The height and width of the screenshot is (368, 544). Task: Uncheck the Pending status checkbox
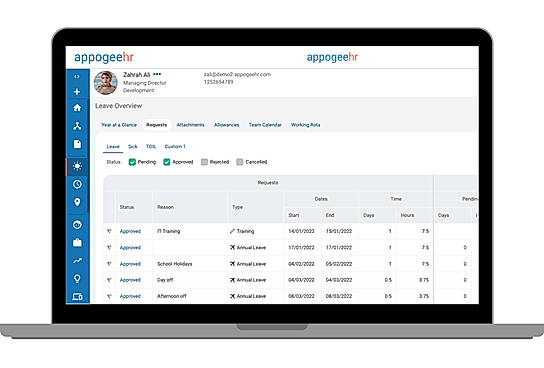tap(132, 162)
